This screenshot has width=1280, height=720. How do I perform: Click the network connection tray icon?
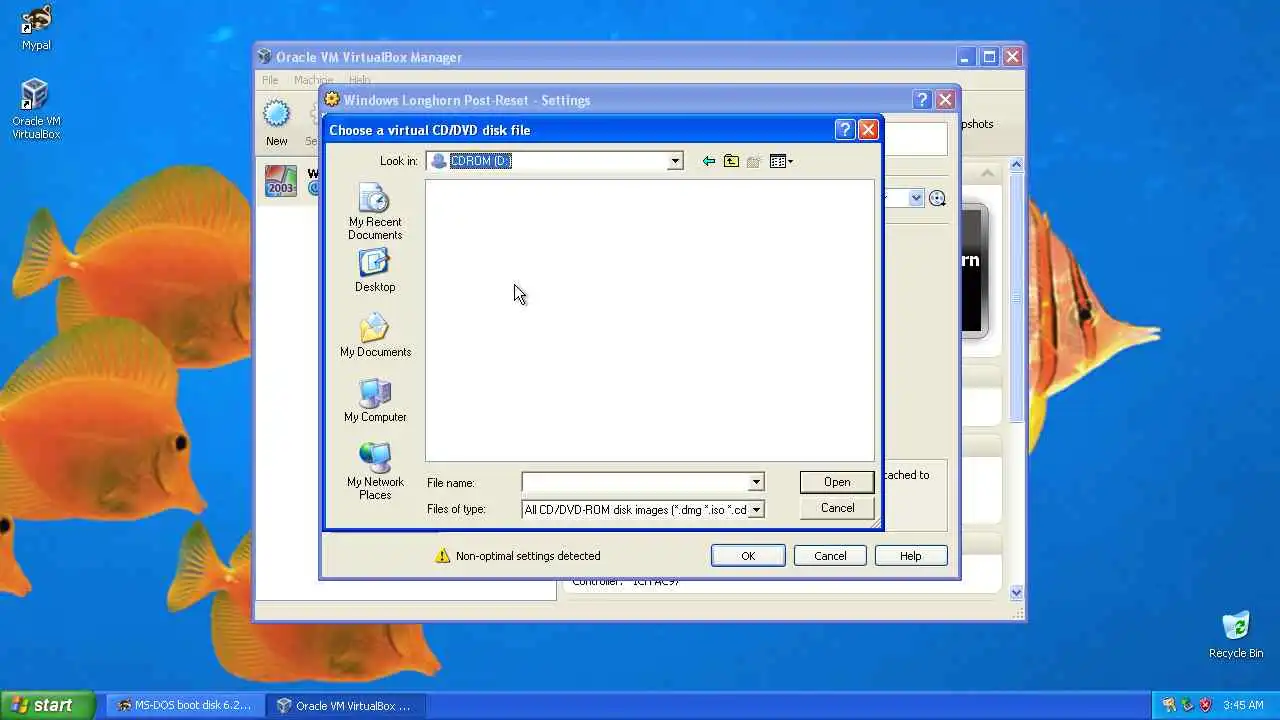tap(1187, 705)
